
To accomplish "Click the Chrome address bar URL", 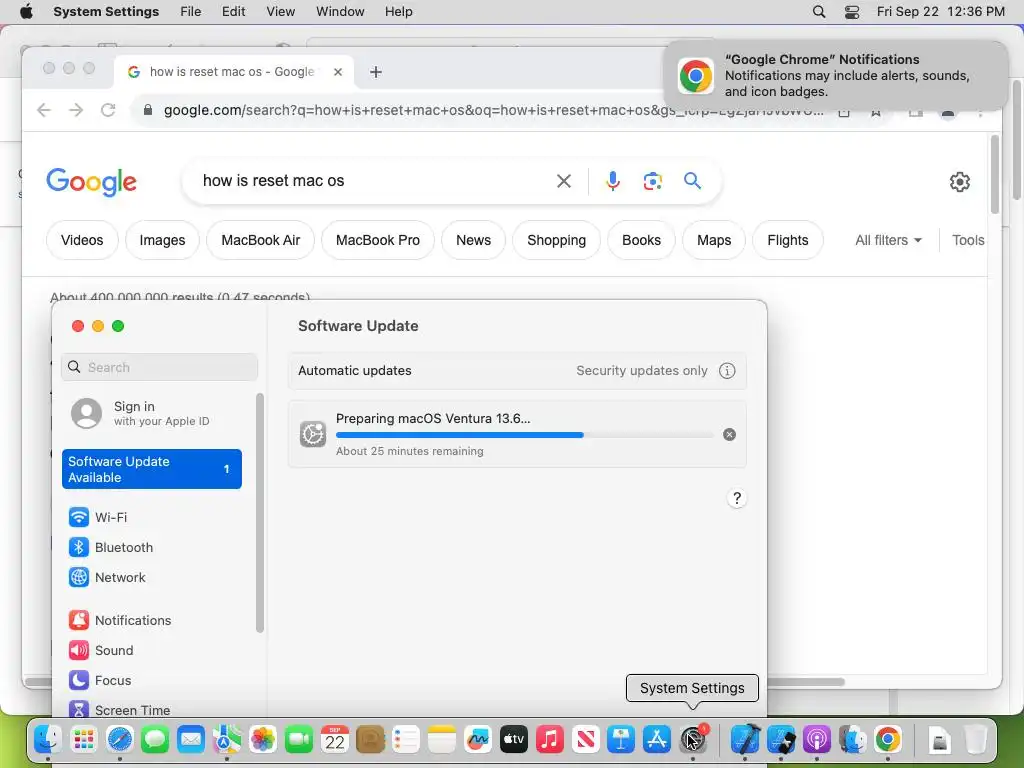I will pos(493,110).
